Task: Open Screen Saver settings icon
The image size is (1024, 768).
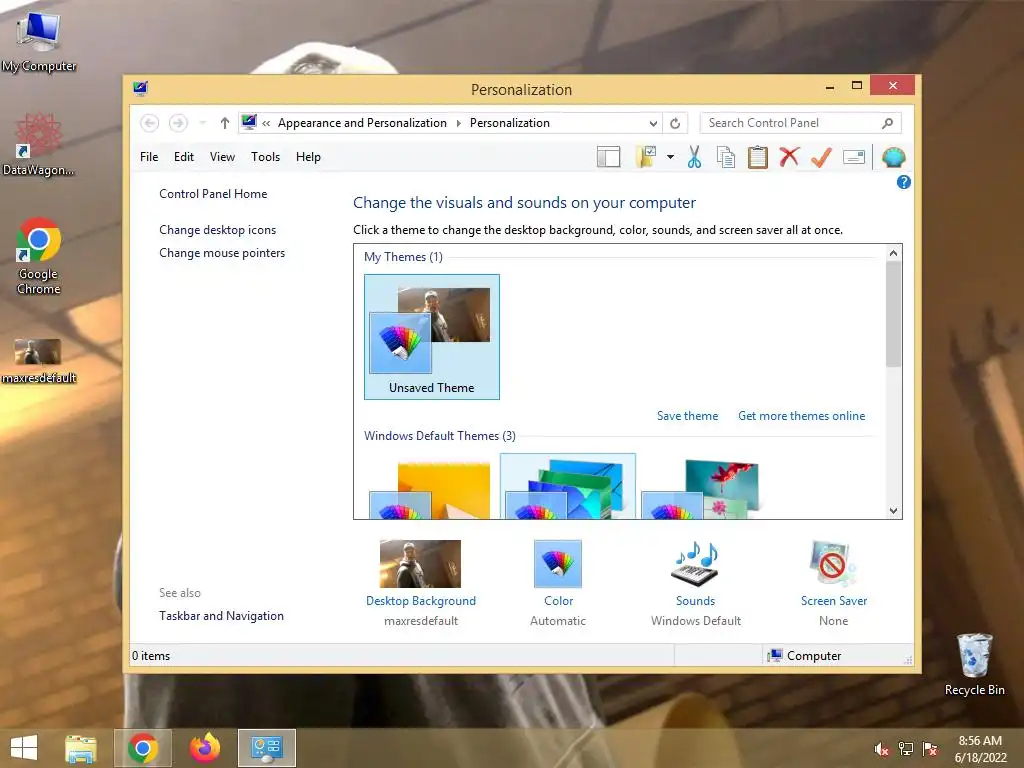Action: tap(833, 564)
